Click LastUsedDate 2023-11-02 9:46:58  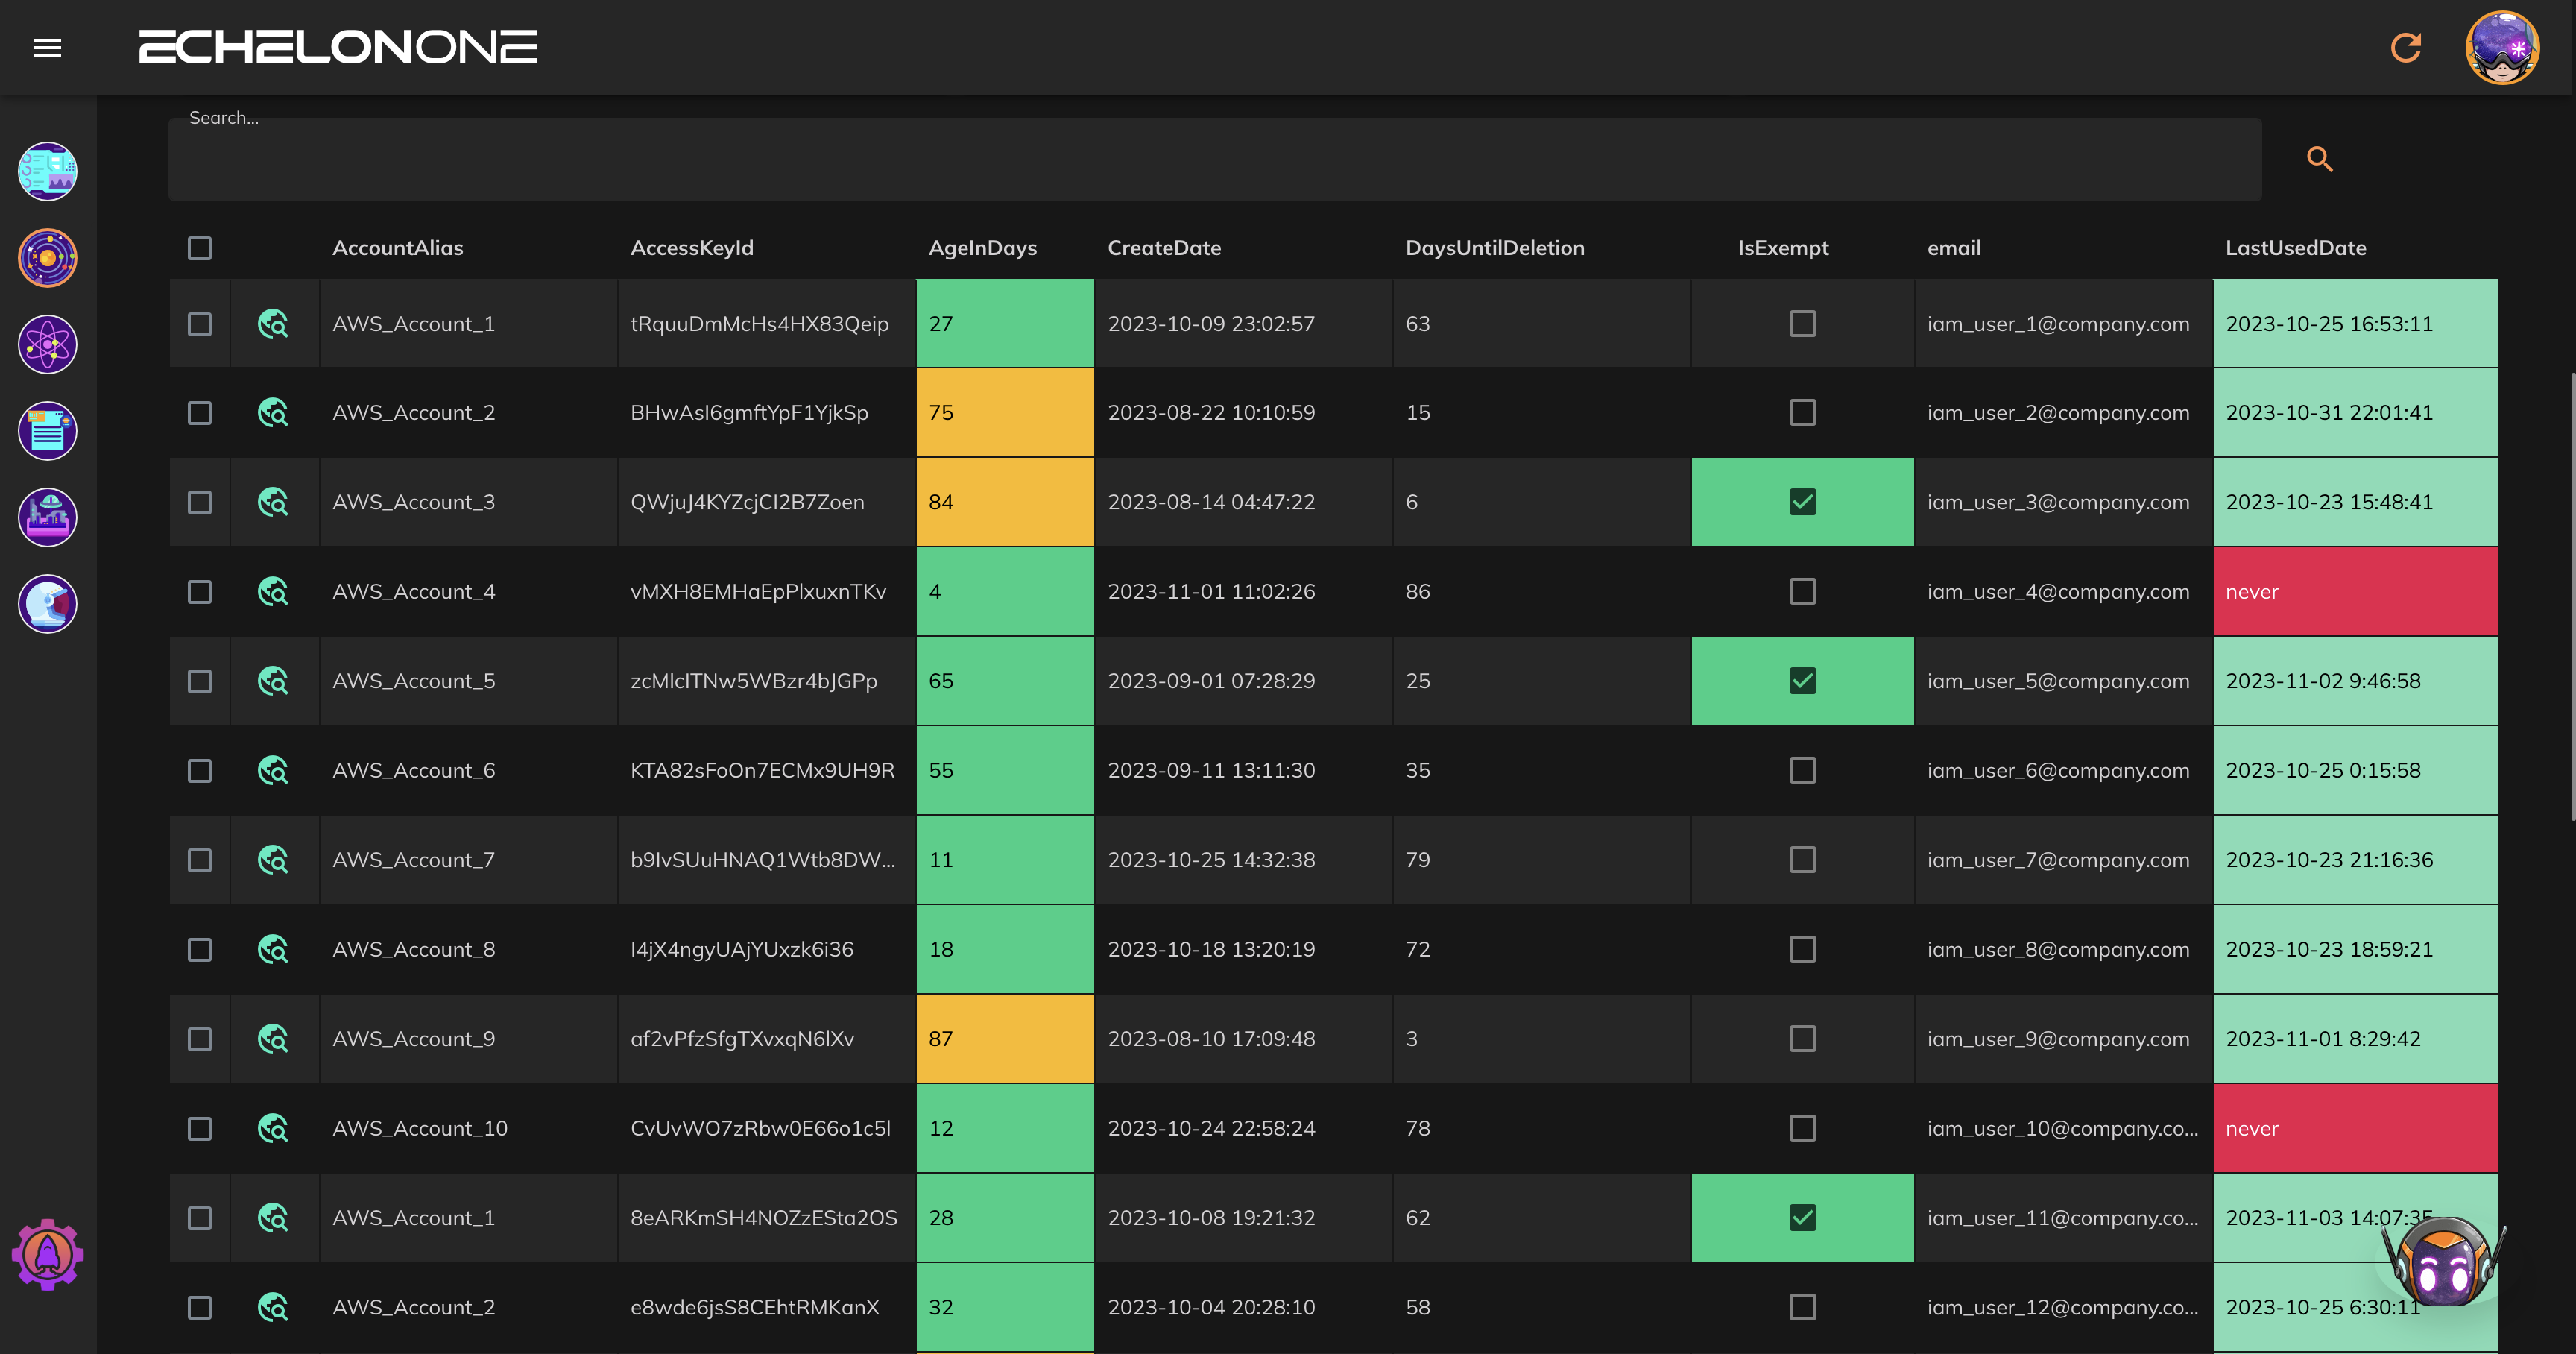click(x=2323, y=681)
